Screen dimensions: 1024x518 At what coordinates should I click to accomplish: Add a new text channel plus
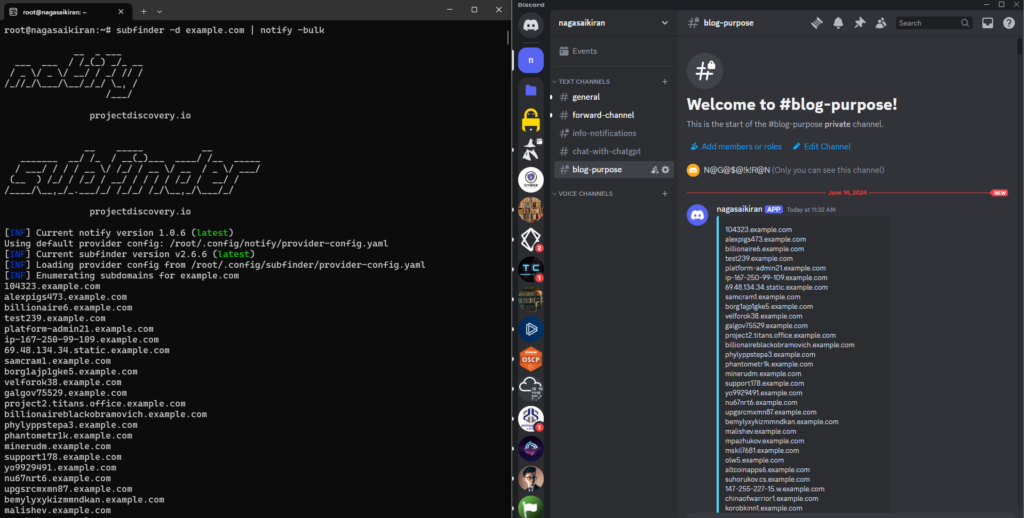(x=665, y=82)
